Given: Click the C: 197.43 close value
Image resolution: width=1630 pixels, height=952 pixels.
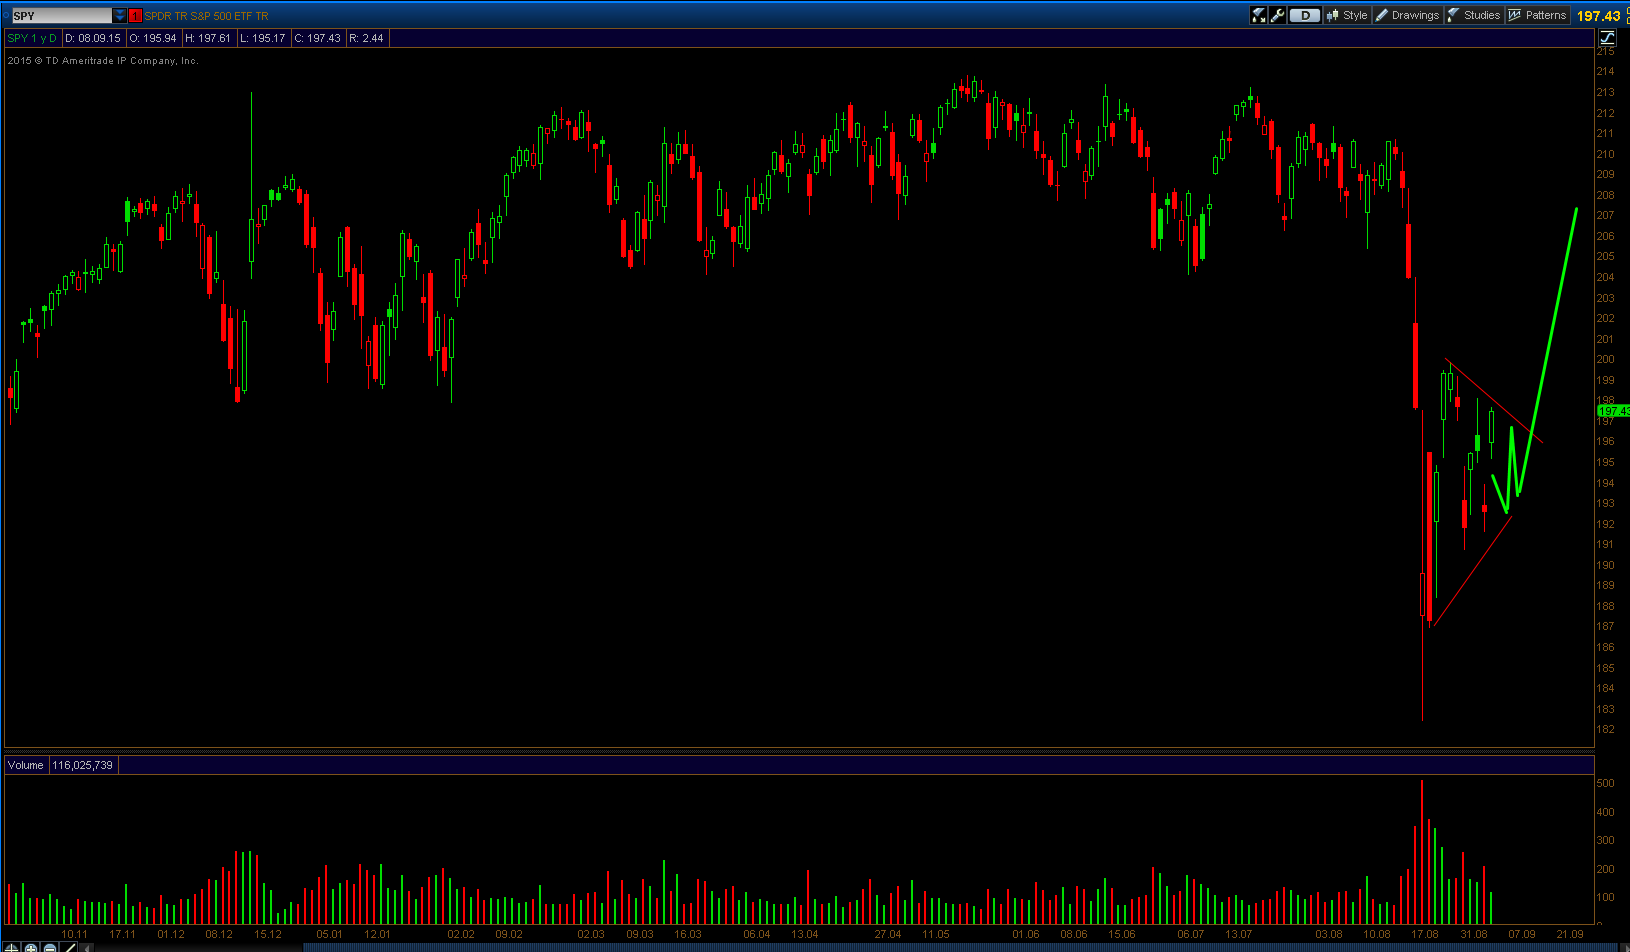Looking at the screenshot, I should 318,38.
